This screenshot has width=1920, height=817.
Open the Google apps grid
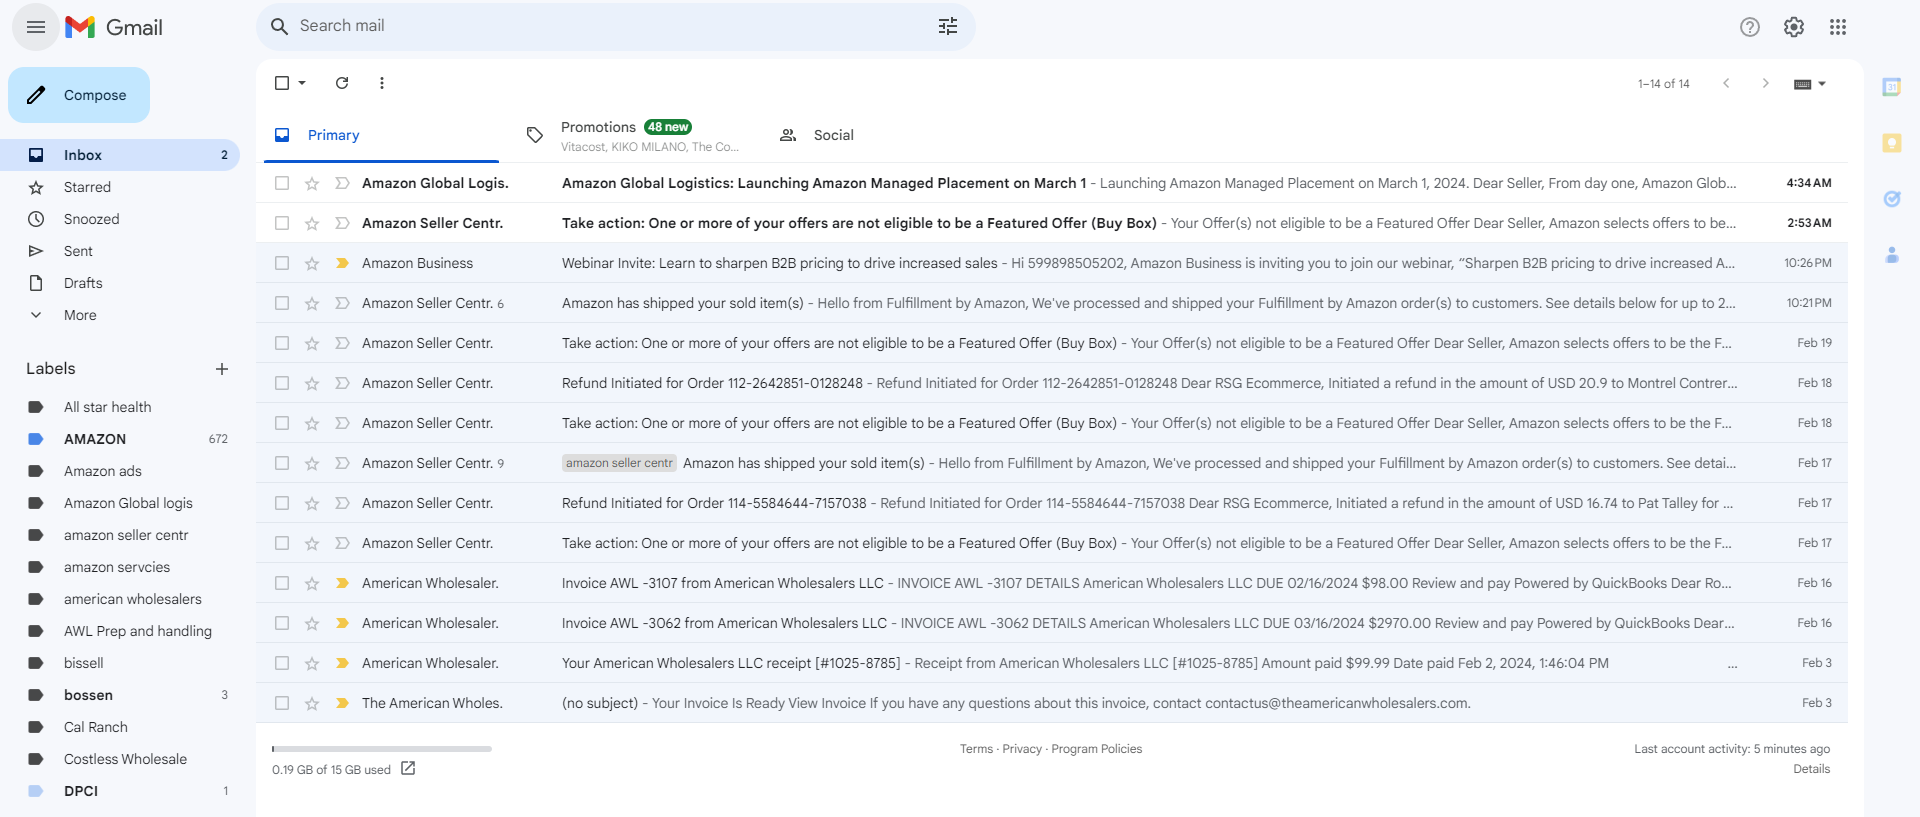[1838, 27]
